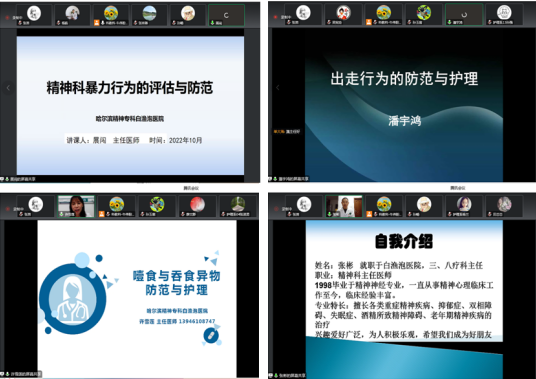Viewport: 536px width, 379px height.
Task: Click red recording indicator in bottom-left meeting
Action: [8, 208]
